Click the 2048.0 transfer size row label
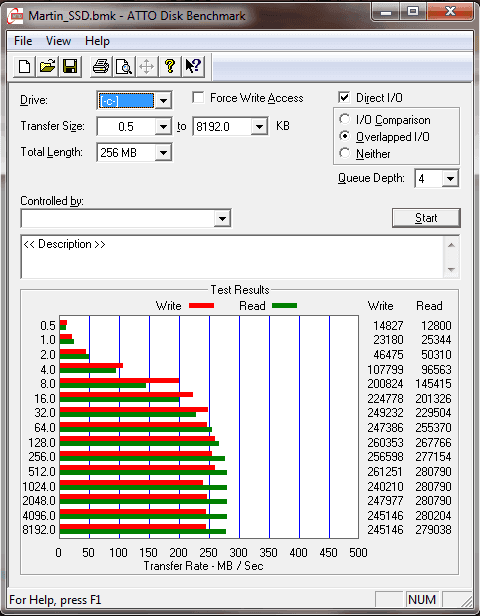 point(39,501)
